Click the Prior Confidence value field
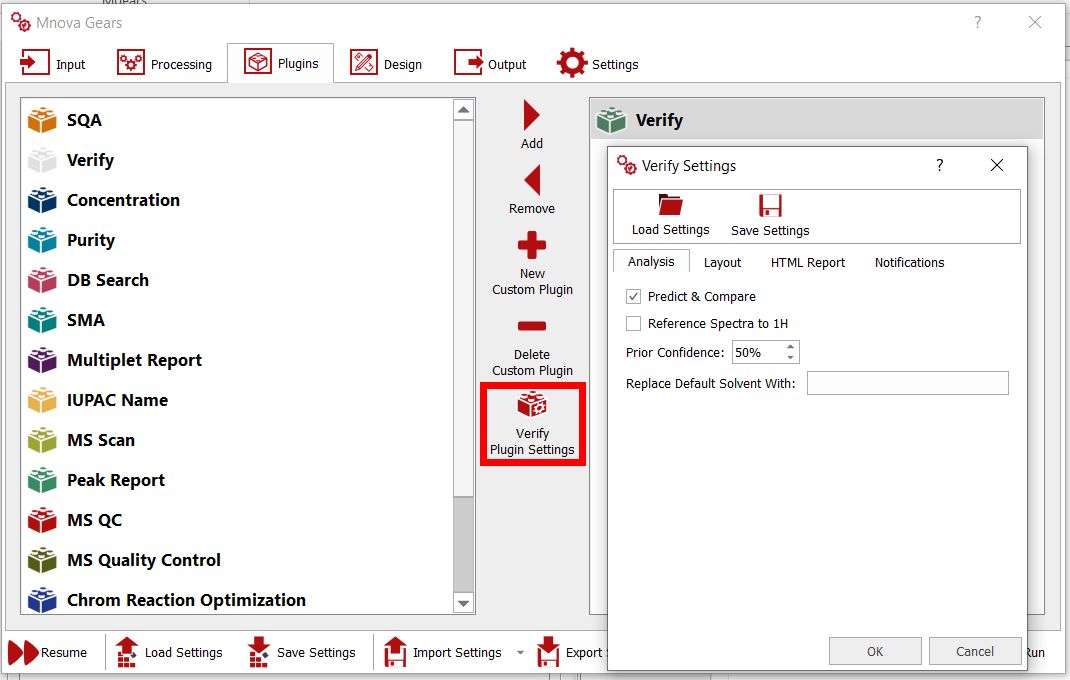 tap(757, 352)
